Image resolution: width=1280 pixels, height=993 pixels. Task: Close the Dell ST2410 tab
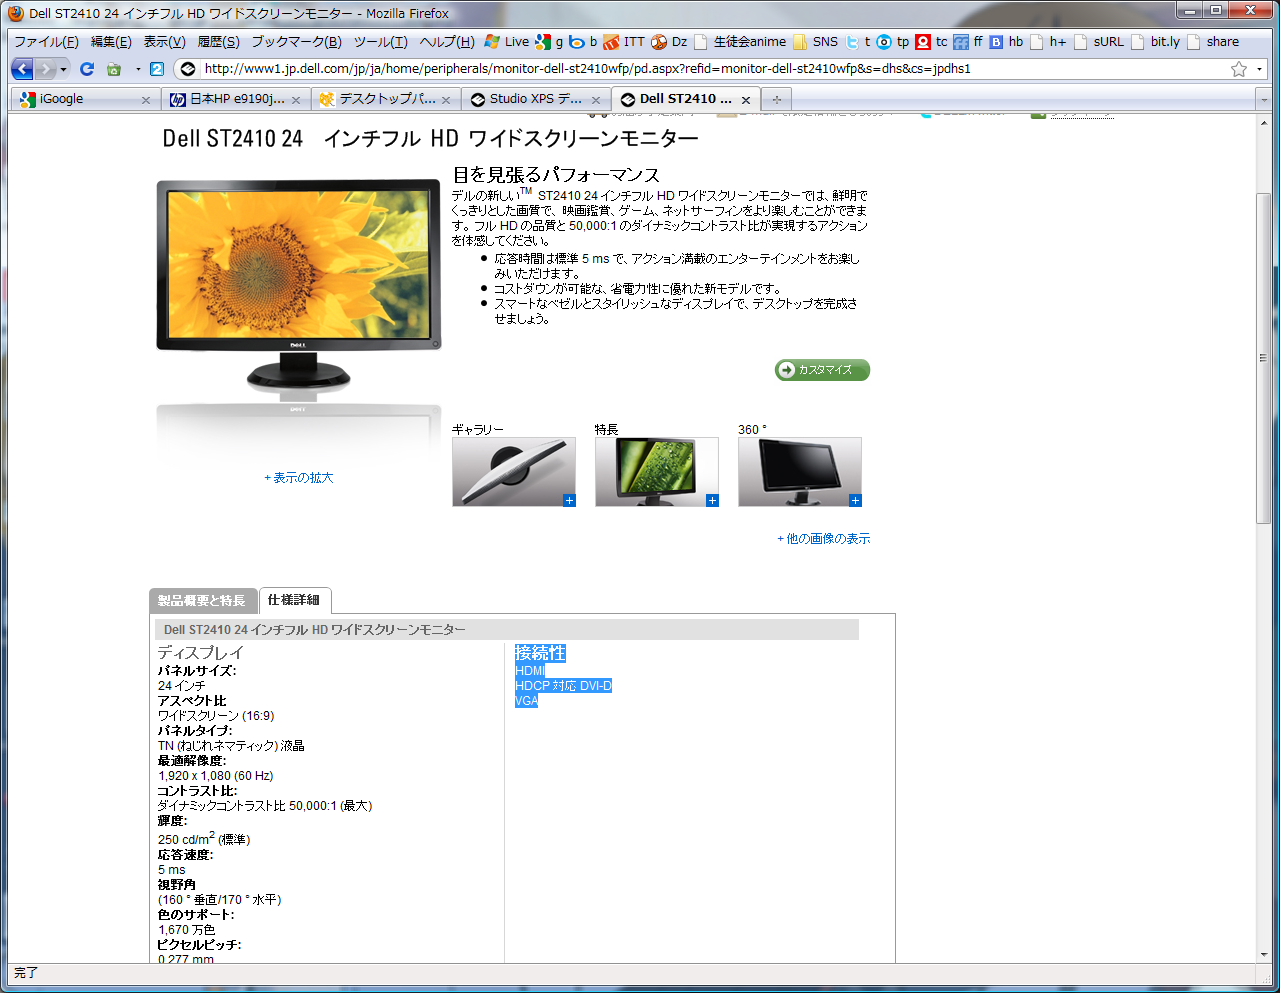point(746,100)
